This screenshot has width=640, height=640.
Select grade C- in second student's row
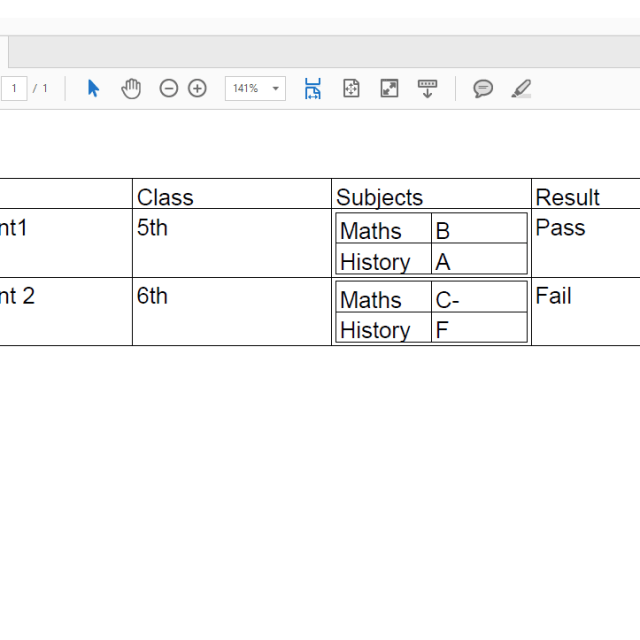coord(447,300)
